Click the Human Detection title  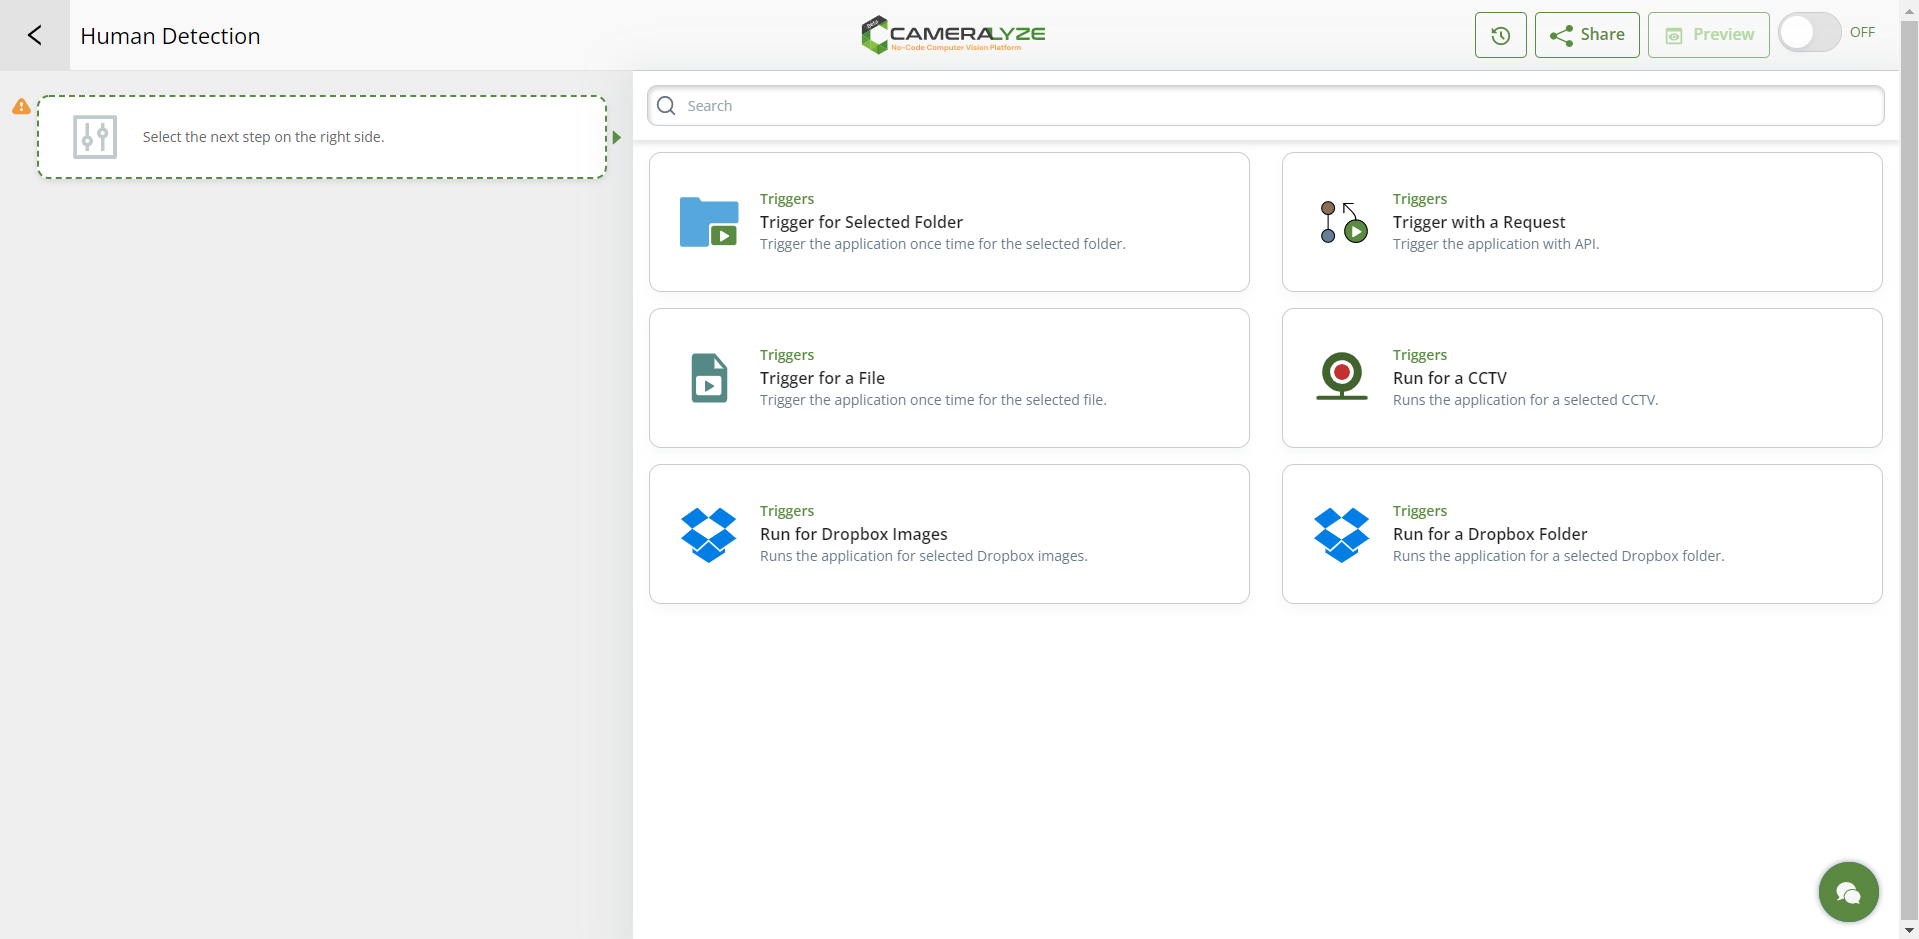(170, 36)
